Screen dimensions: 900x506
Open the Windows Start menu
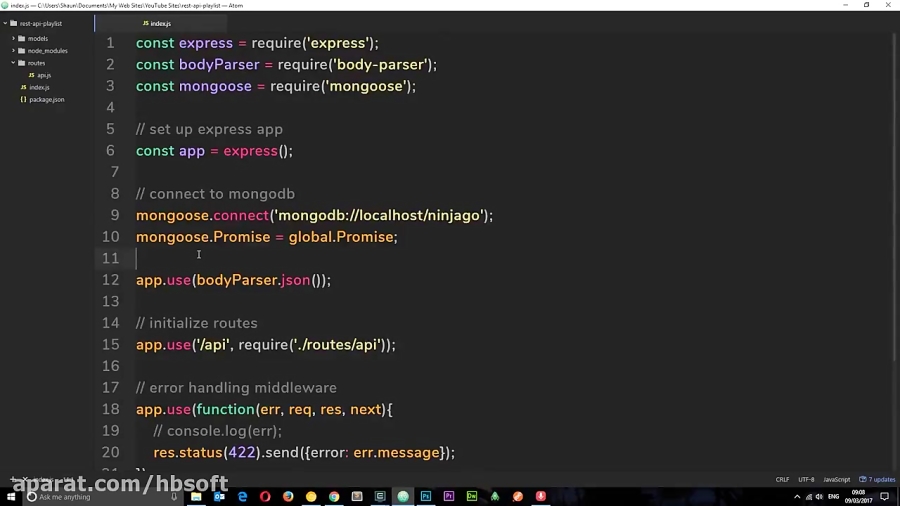11,497
